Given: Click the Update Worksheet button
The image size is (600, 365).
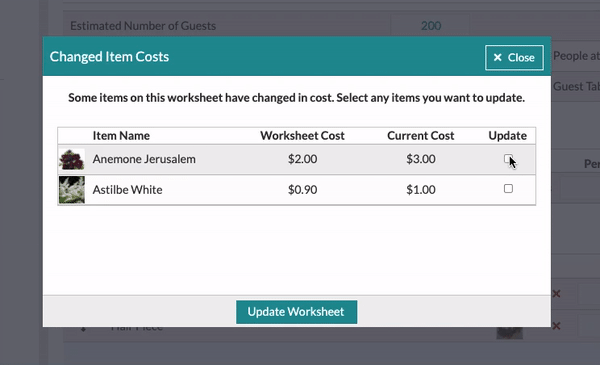Looking at the screenshot, I should tap(297, 312).
